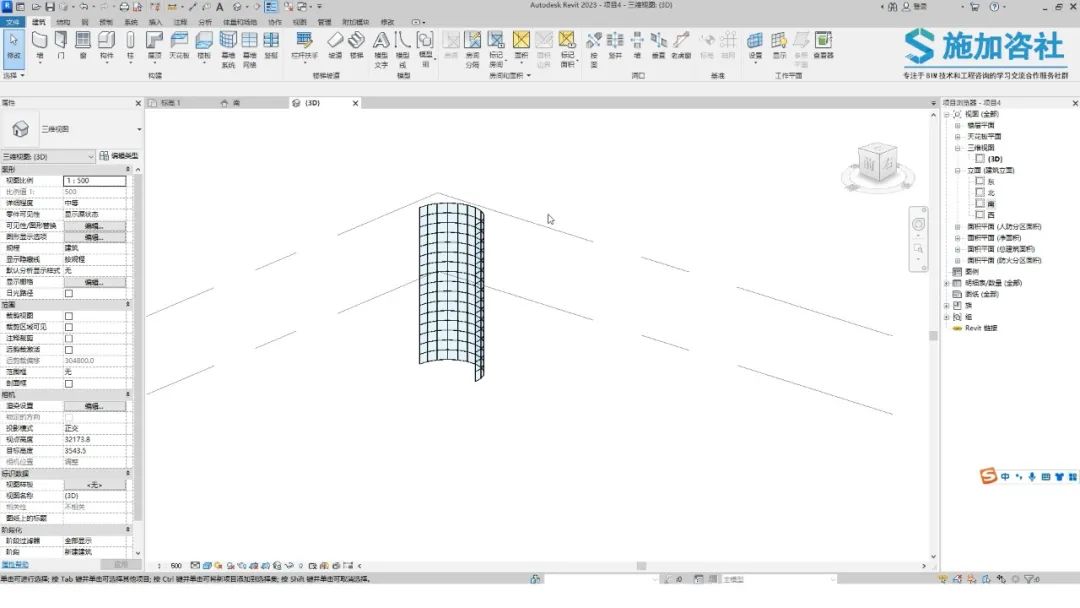Select the Curtain Grid (幕墙网格) tool
Screen dimensions: 1080x608
(249, 50)
